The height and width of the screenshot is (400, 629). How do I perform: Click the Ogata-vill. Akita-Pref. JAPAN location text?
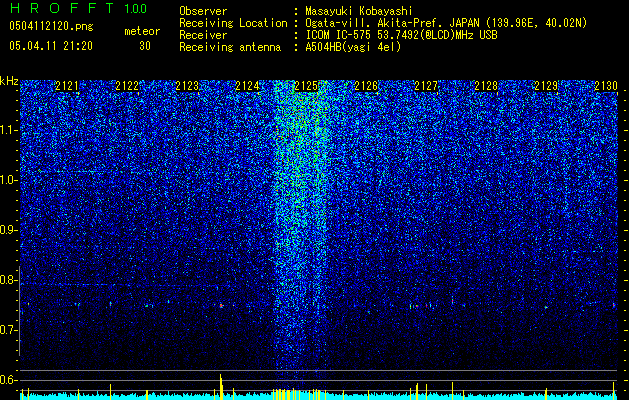446,23
